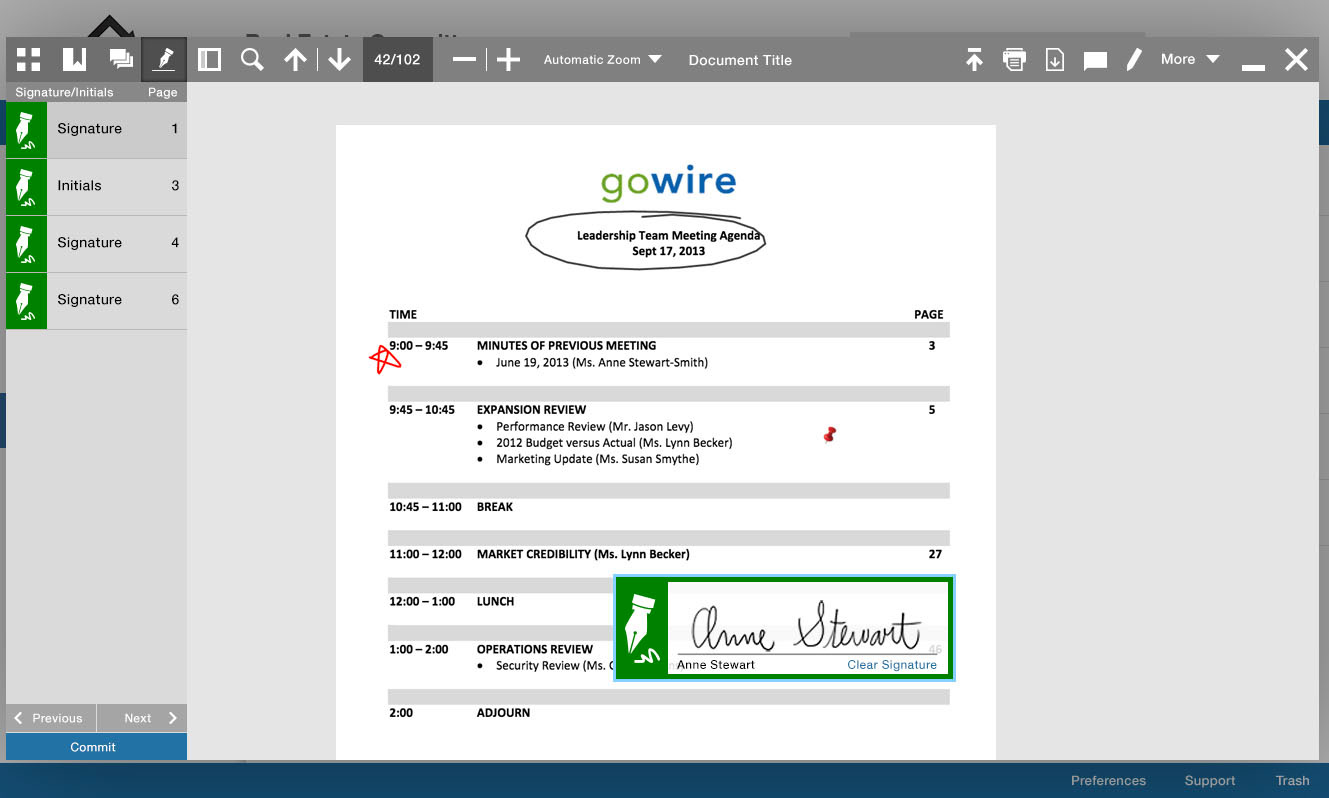Select Signature row for page 6

coord(96,300)
